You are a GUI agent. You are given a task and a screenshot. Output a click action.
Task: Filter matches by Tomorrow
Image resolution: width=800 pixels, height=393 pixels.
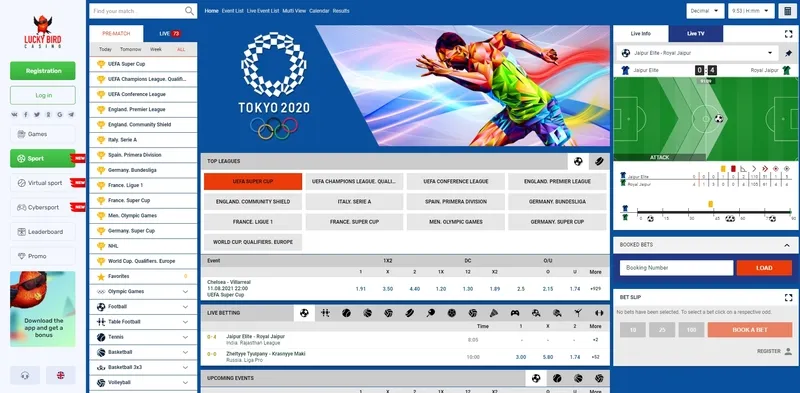click(x=131, y=50)
